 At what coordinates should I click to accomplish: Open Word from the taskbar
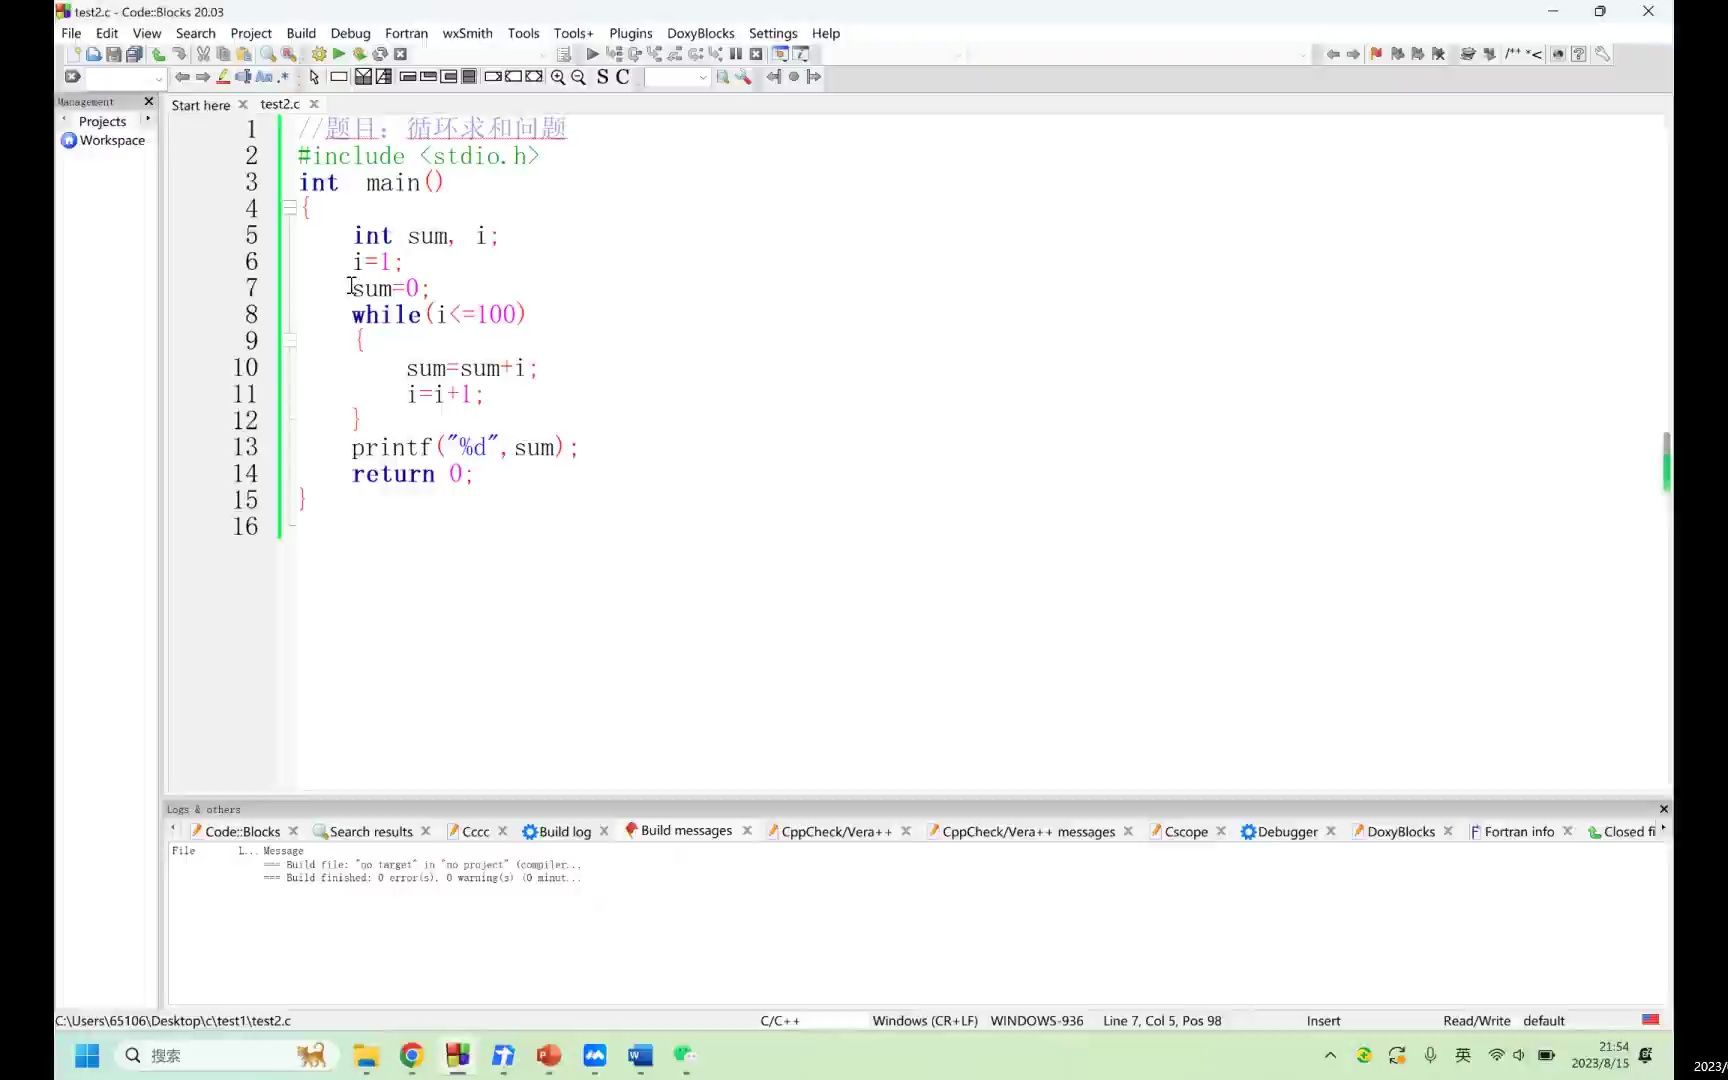tap(640, 1055)
